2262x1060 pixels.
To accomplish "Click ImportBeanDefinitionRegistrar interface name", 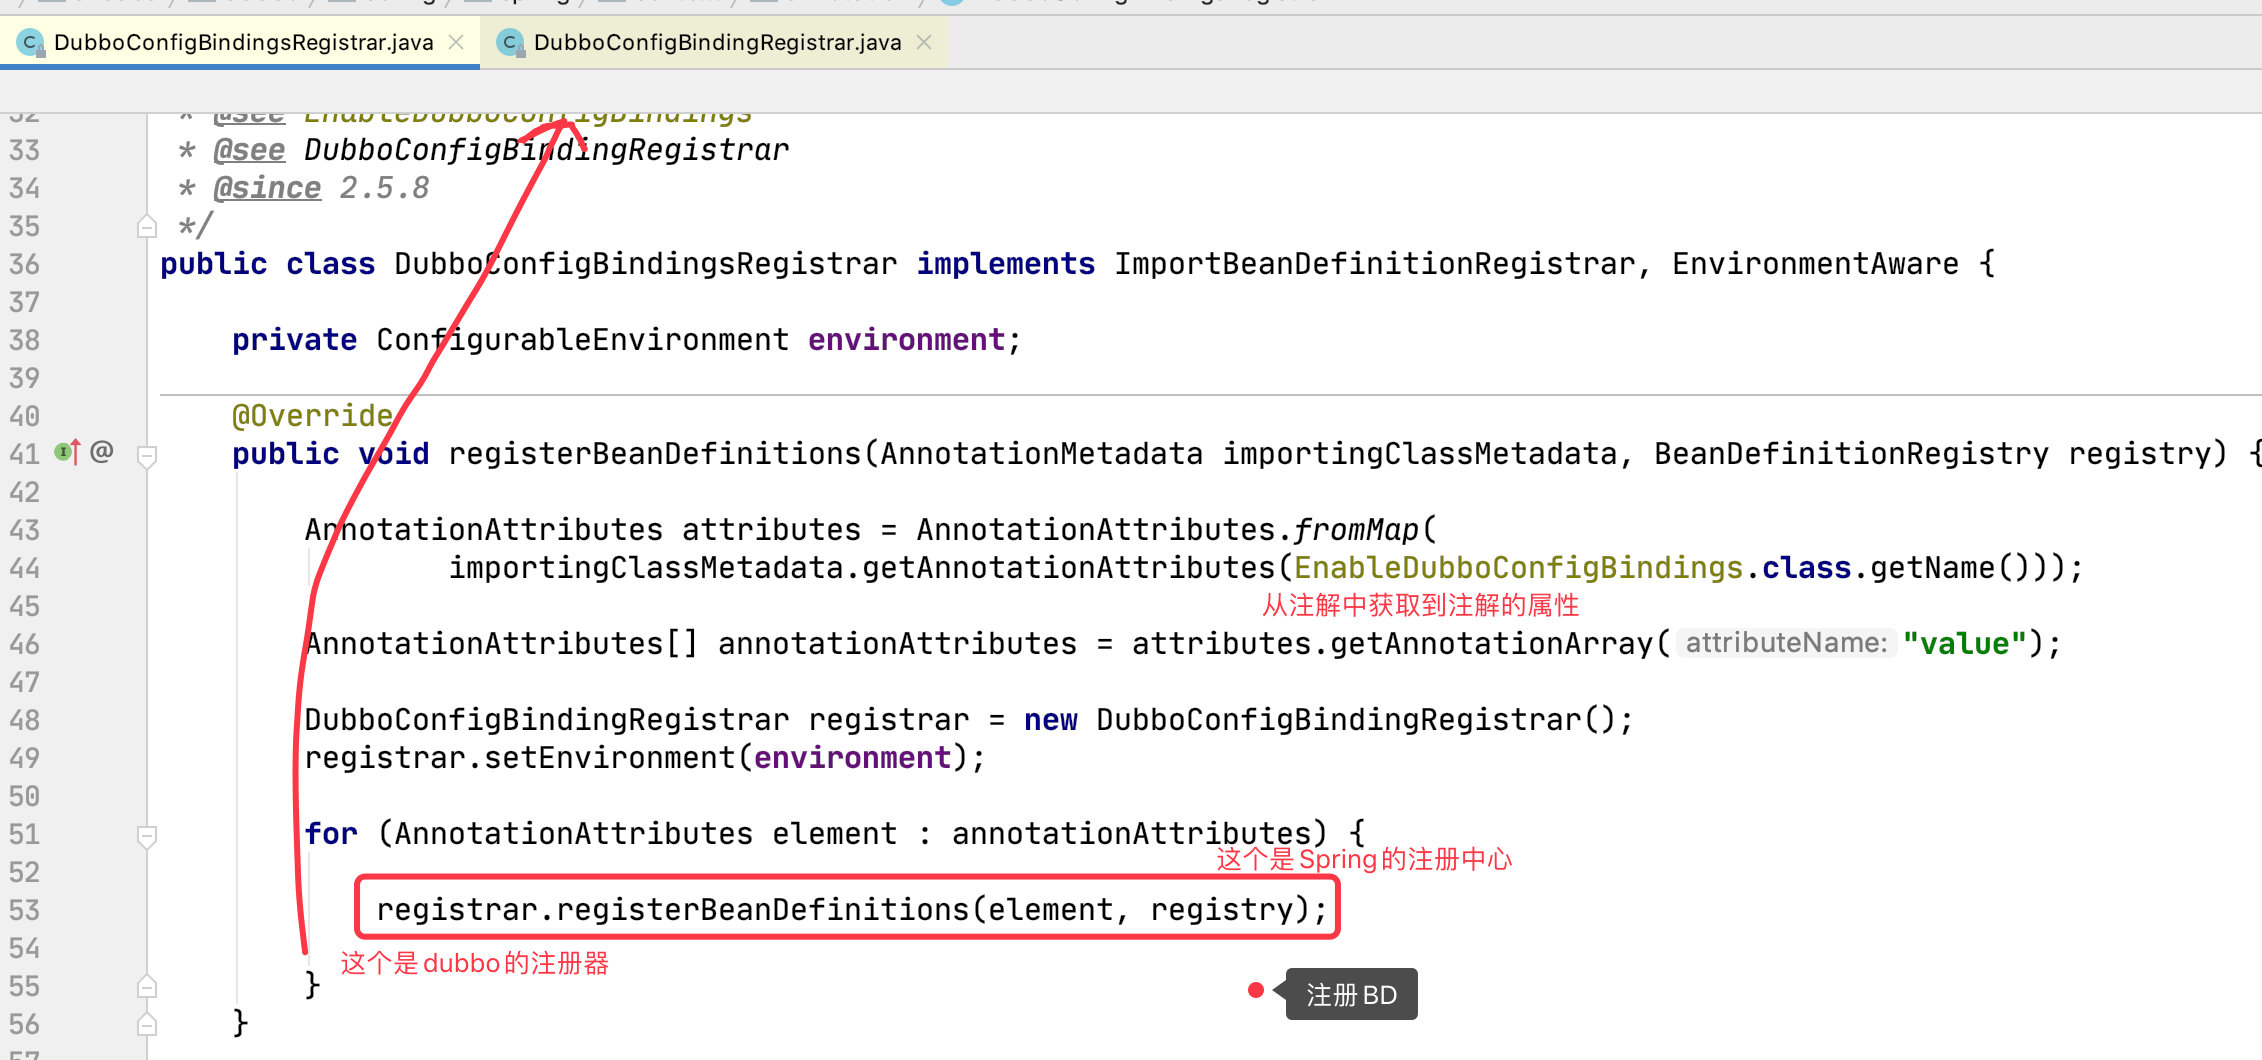I will pyautogui.click(x=1375, y=264).
